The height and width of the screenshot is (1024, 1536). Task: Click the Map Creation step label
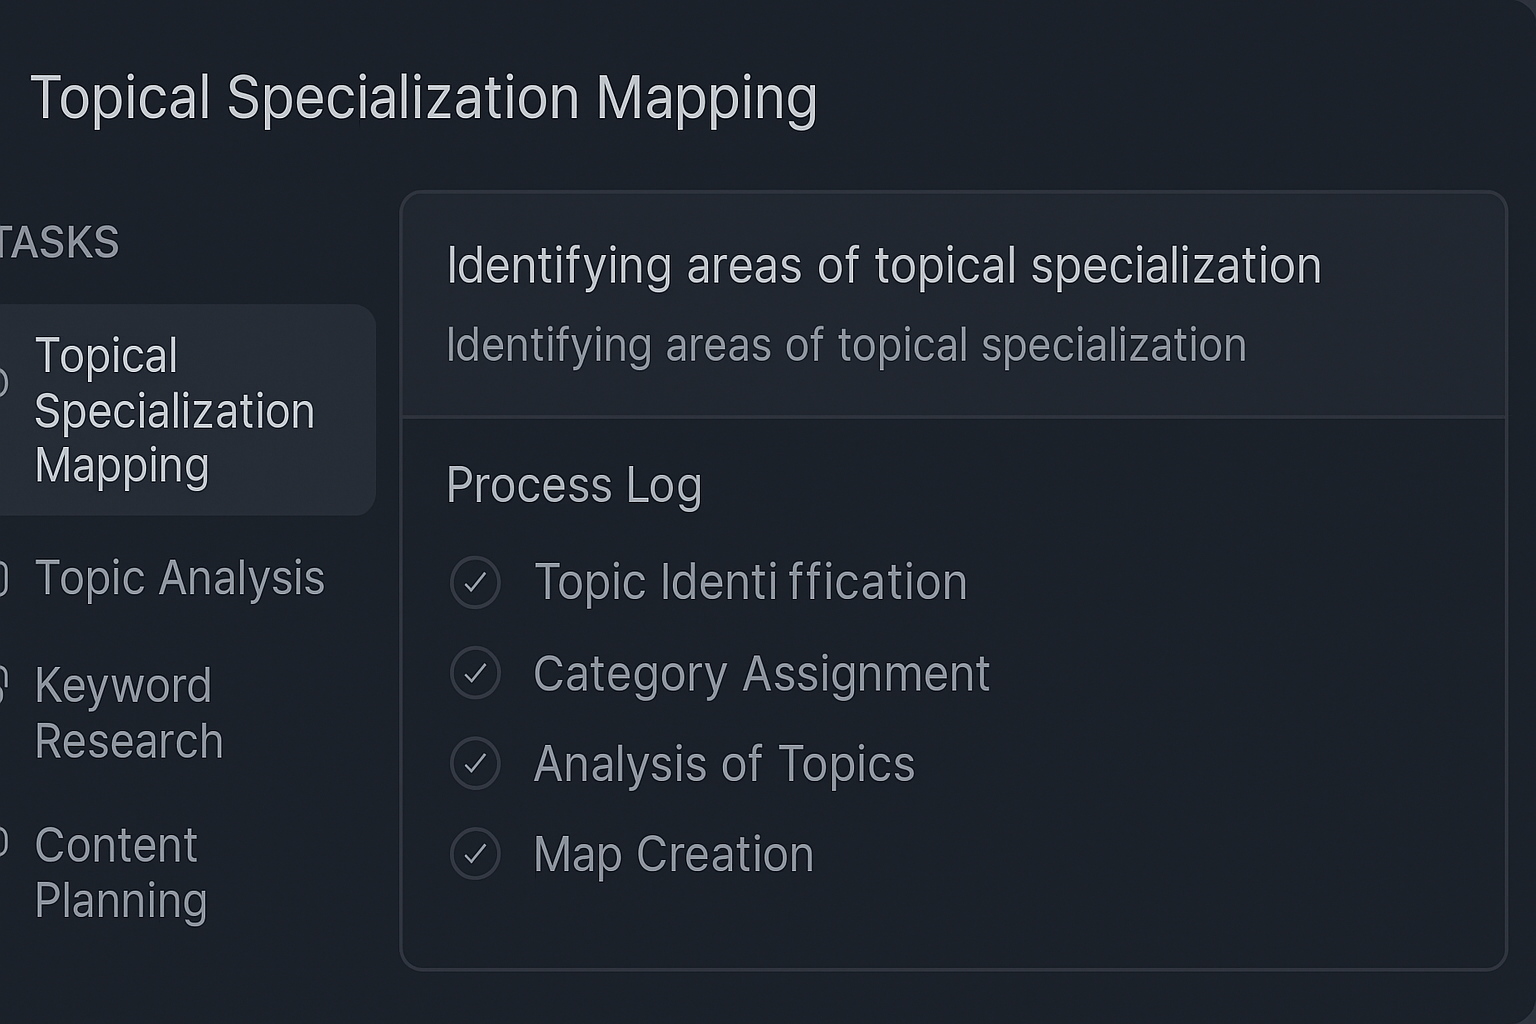pyautogui.click(x=673, y=855)
